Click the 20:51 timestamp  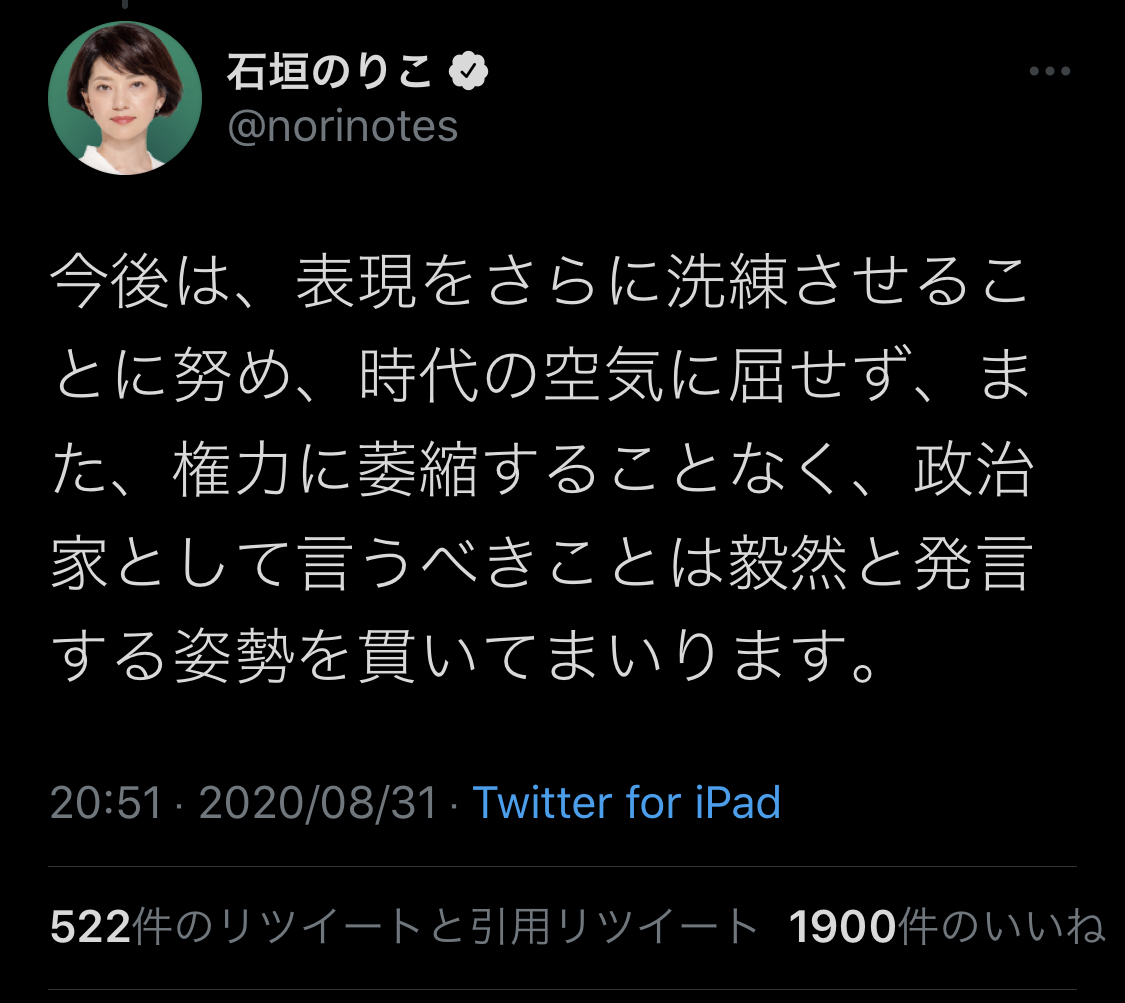105,802
